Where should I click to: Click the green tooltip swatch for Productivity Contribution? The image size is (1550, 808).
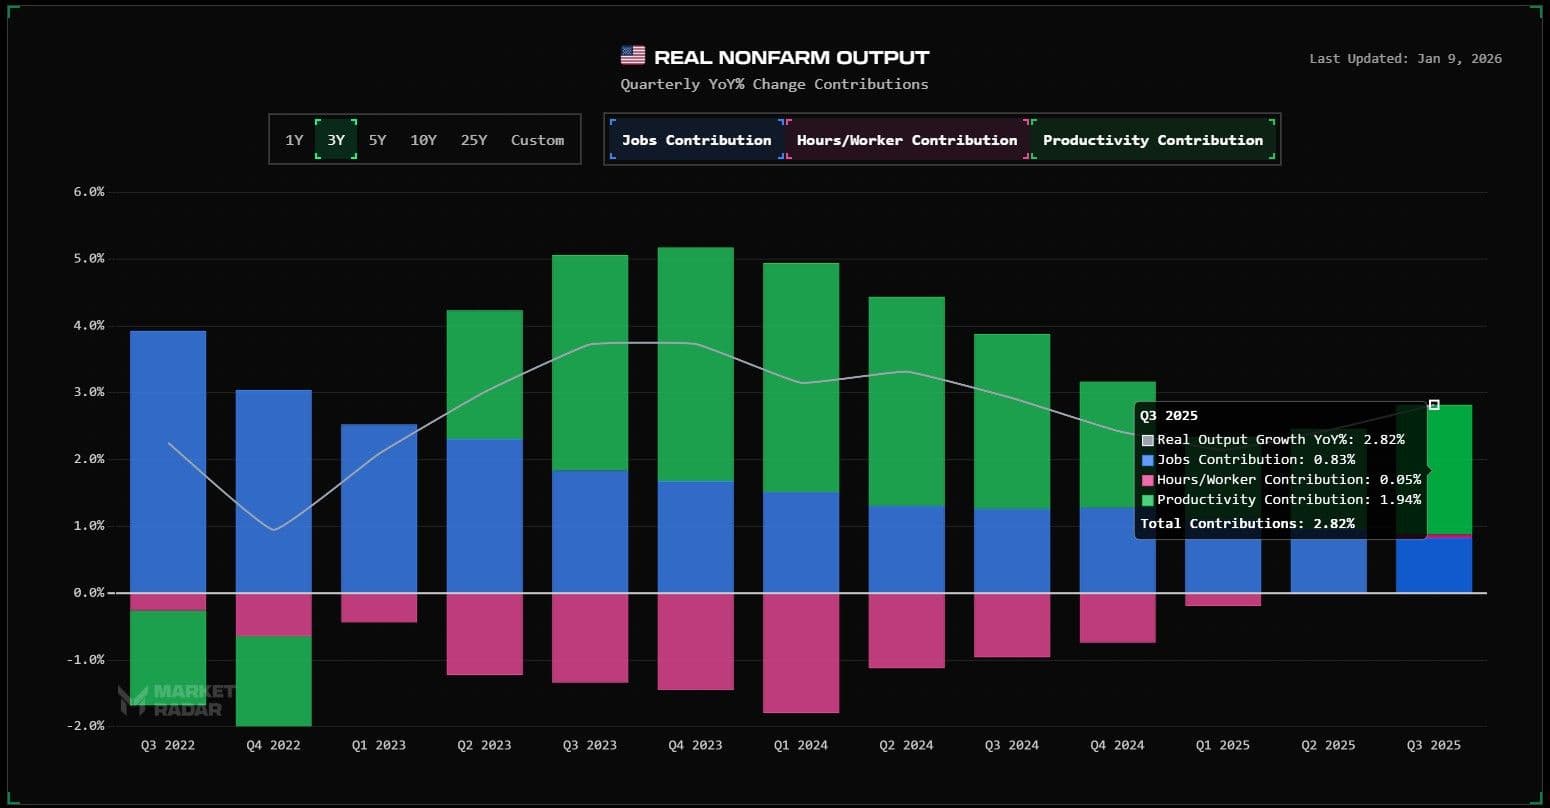[1148, 500]
